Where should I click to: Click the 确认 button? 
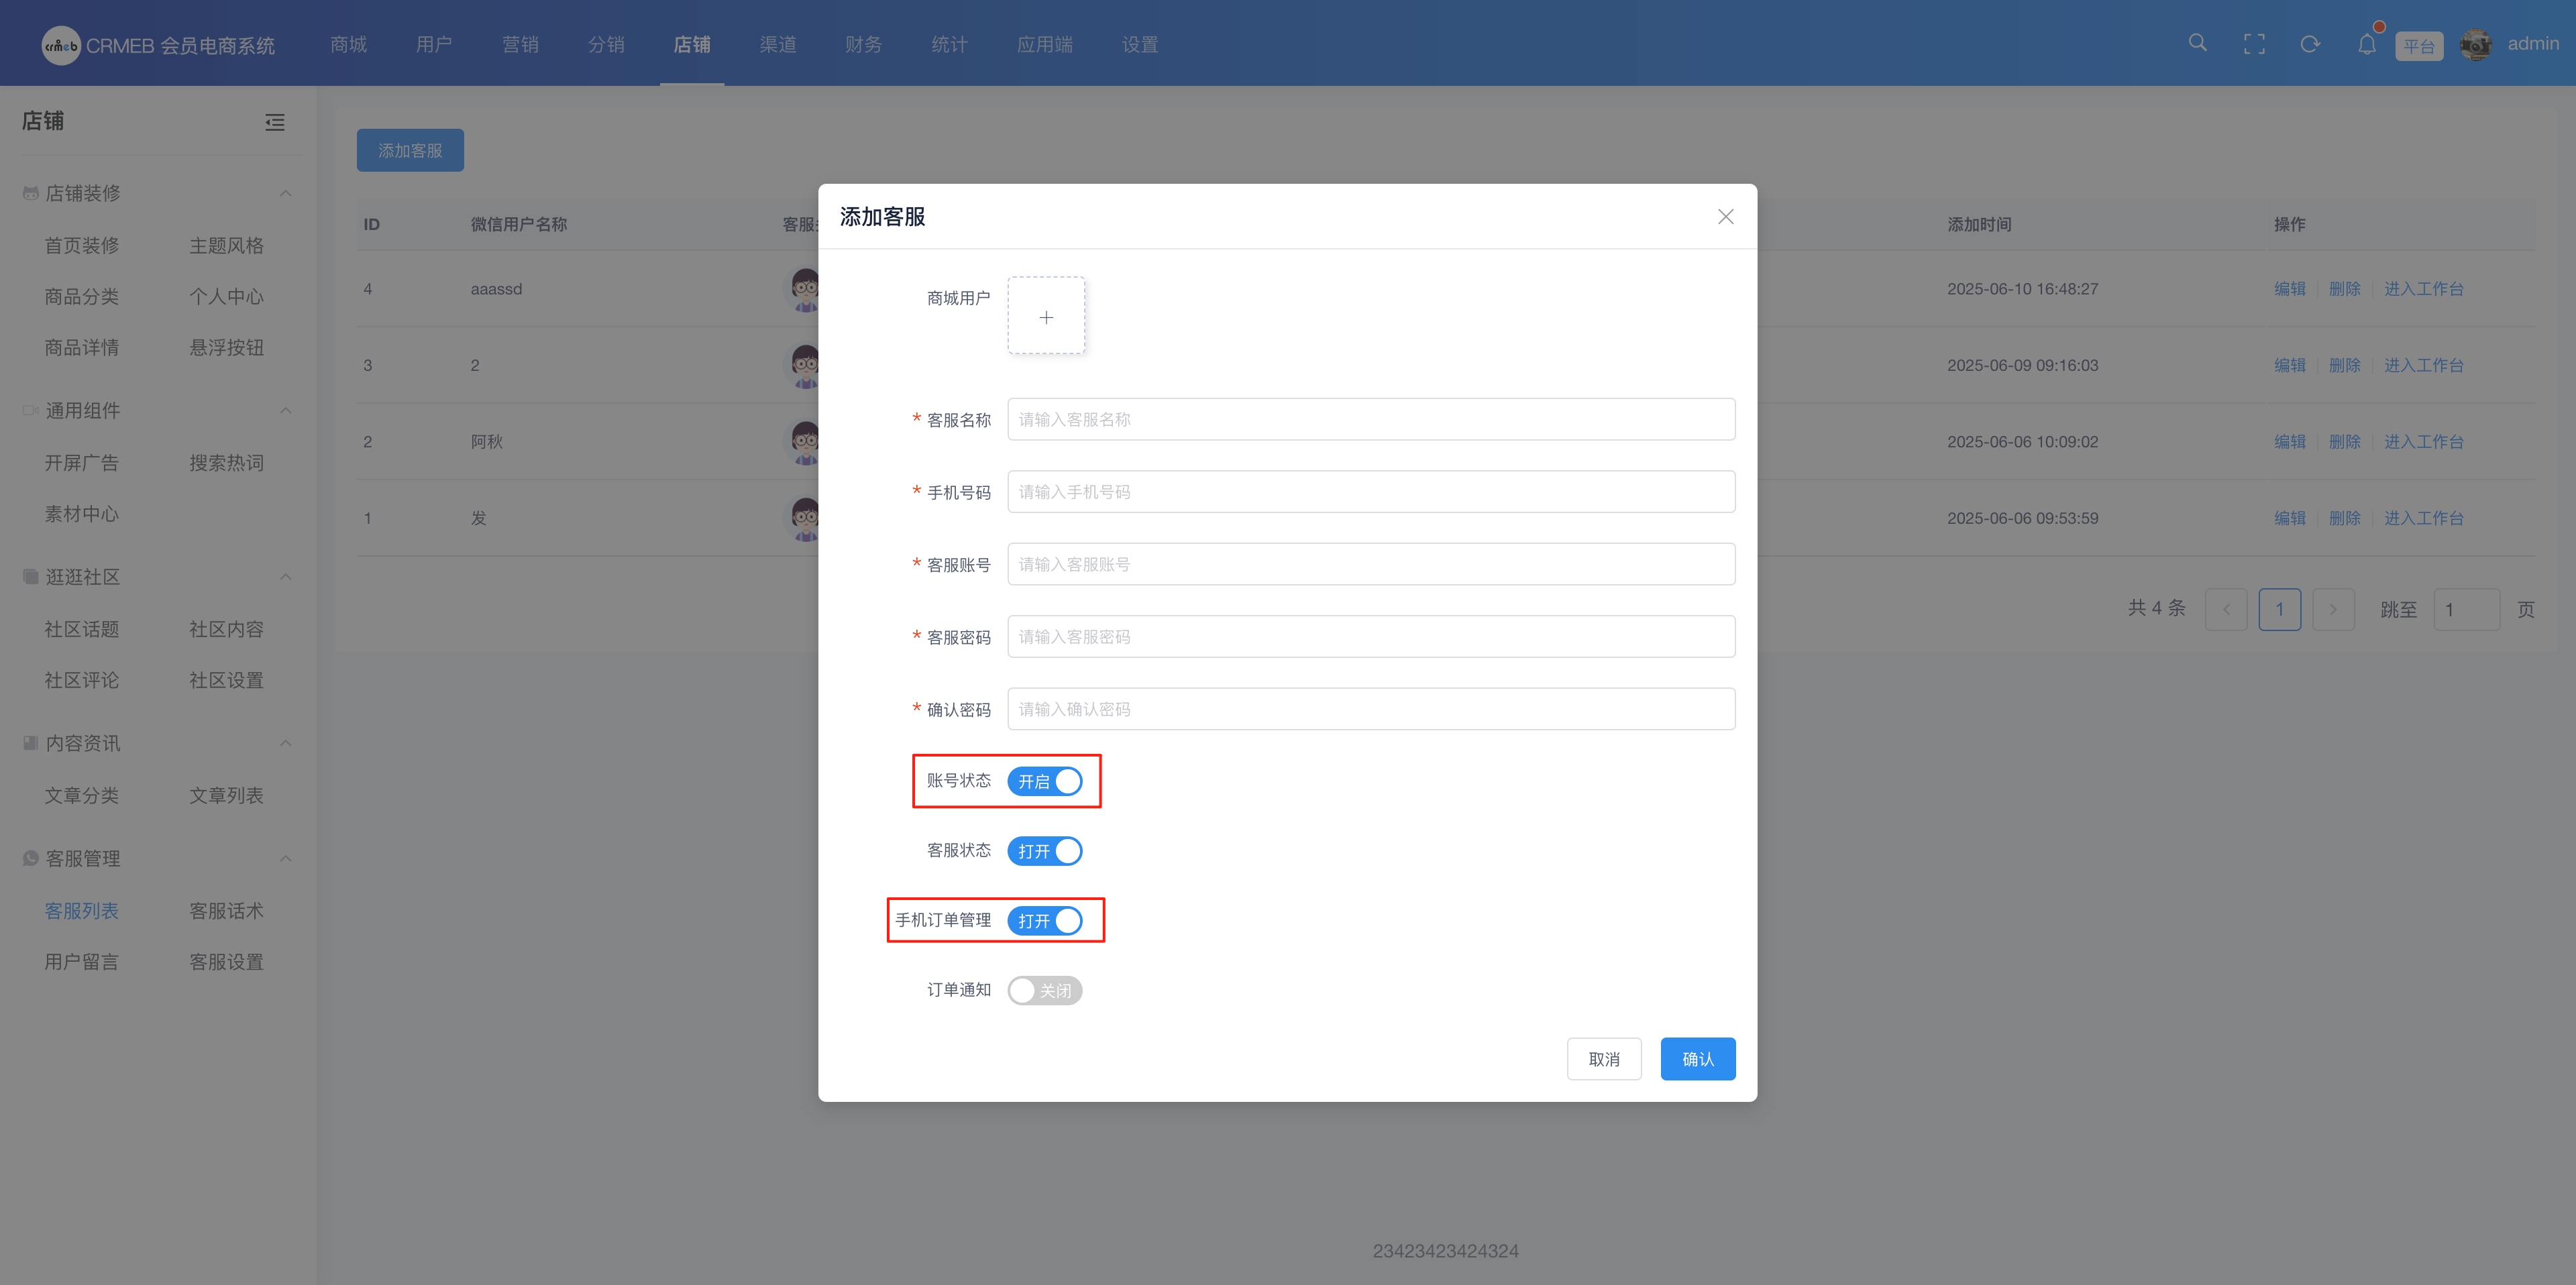[x=1698, y=1059]
